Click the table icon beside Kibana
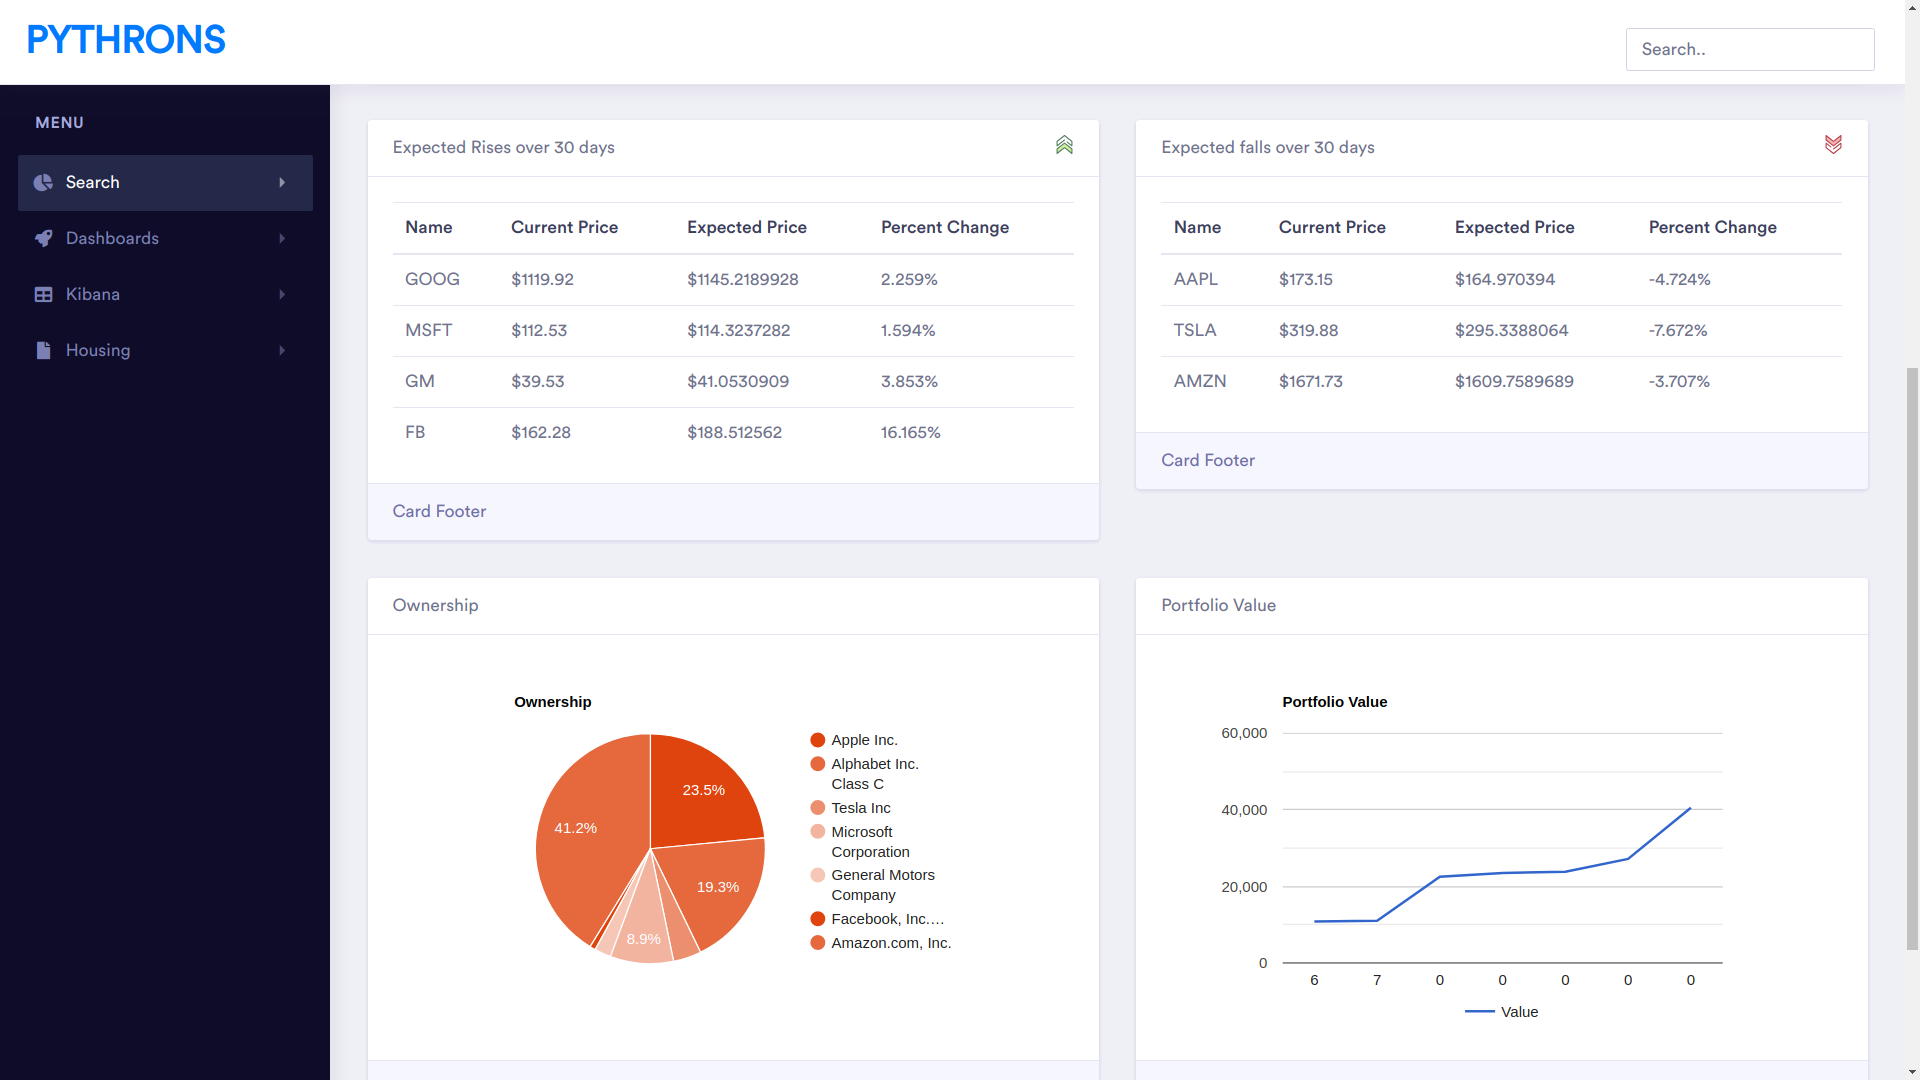Viewport: 1920px width, 1080px height. 43,294
